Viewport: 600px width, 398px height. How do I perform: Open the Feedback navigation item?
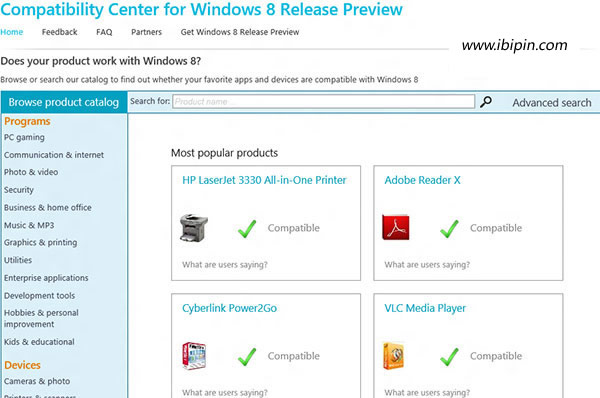[59, 32]
